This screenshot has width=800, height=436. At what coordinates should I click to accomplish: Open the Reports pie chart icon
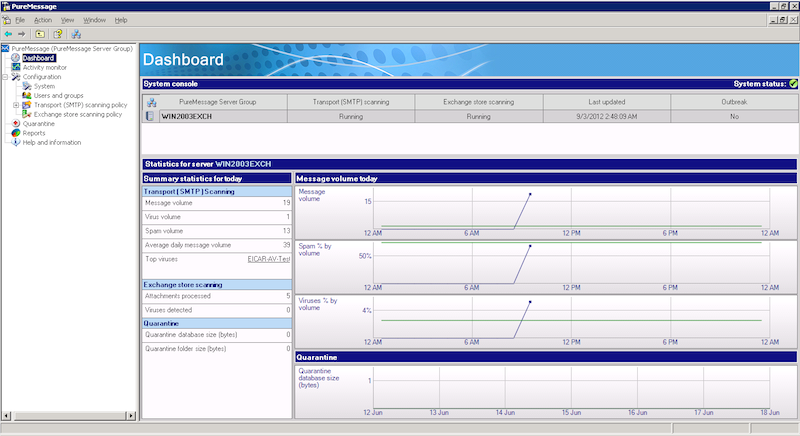coord(16,133)
